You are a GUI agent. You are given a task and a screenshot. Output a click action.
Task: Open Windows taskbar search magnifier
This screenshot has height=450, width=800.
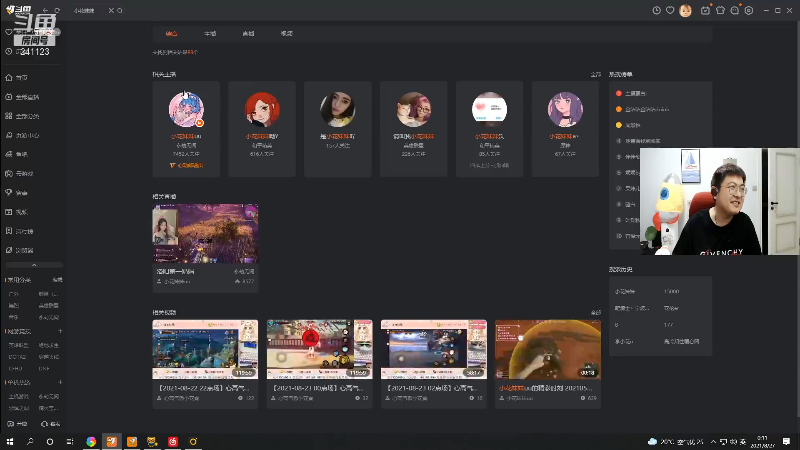(30, 441)
